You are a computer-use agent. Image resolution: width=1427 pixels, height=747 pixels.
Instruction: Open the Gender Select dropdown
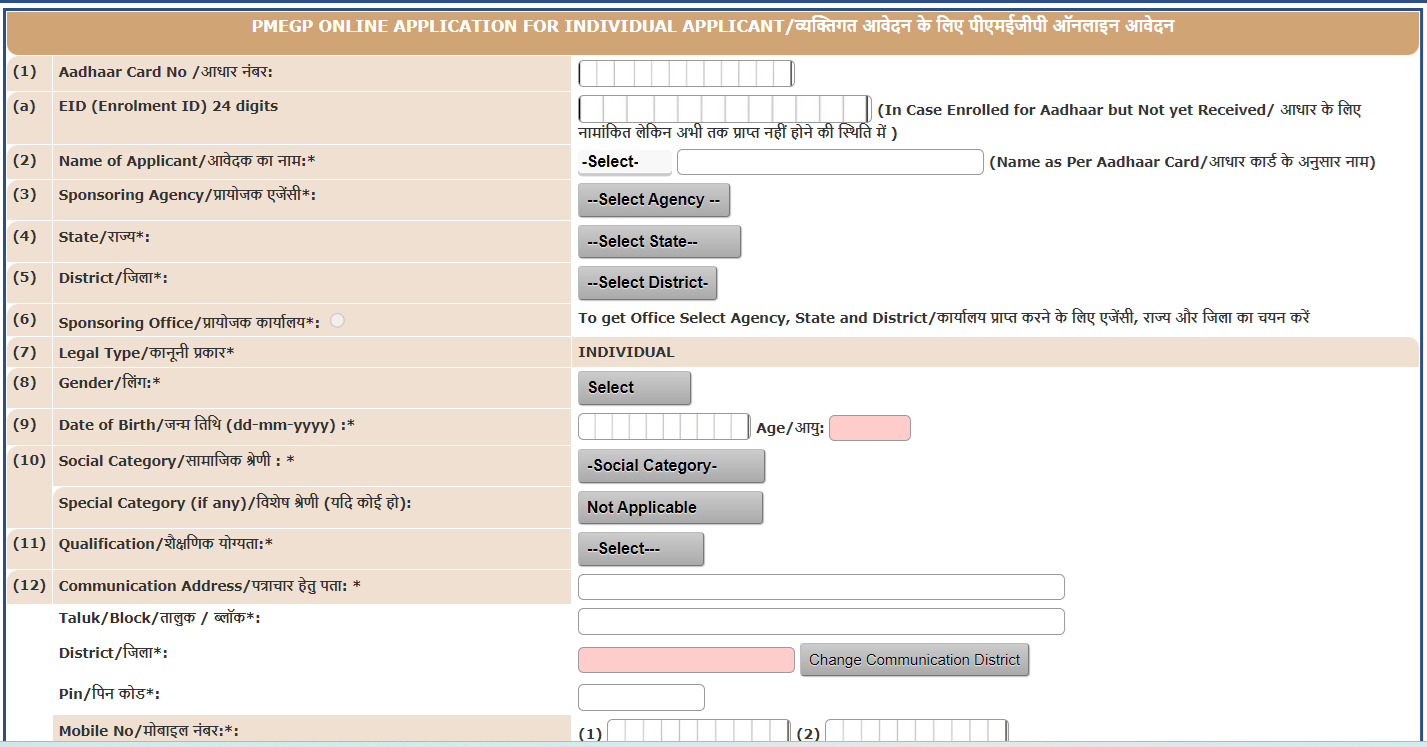[635, 388]
